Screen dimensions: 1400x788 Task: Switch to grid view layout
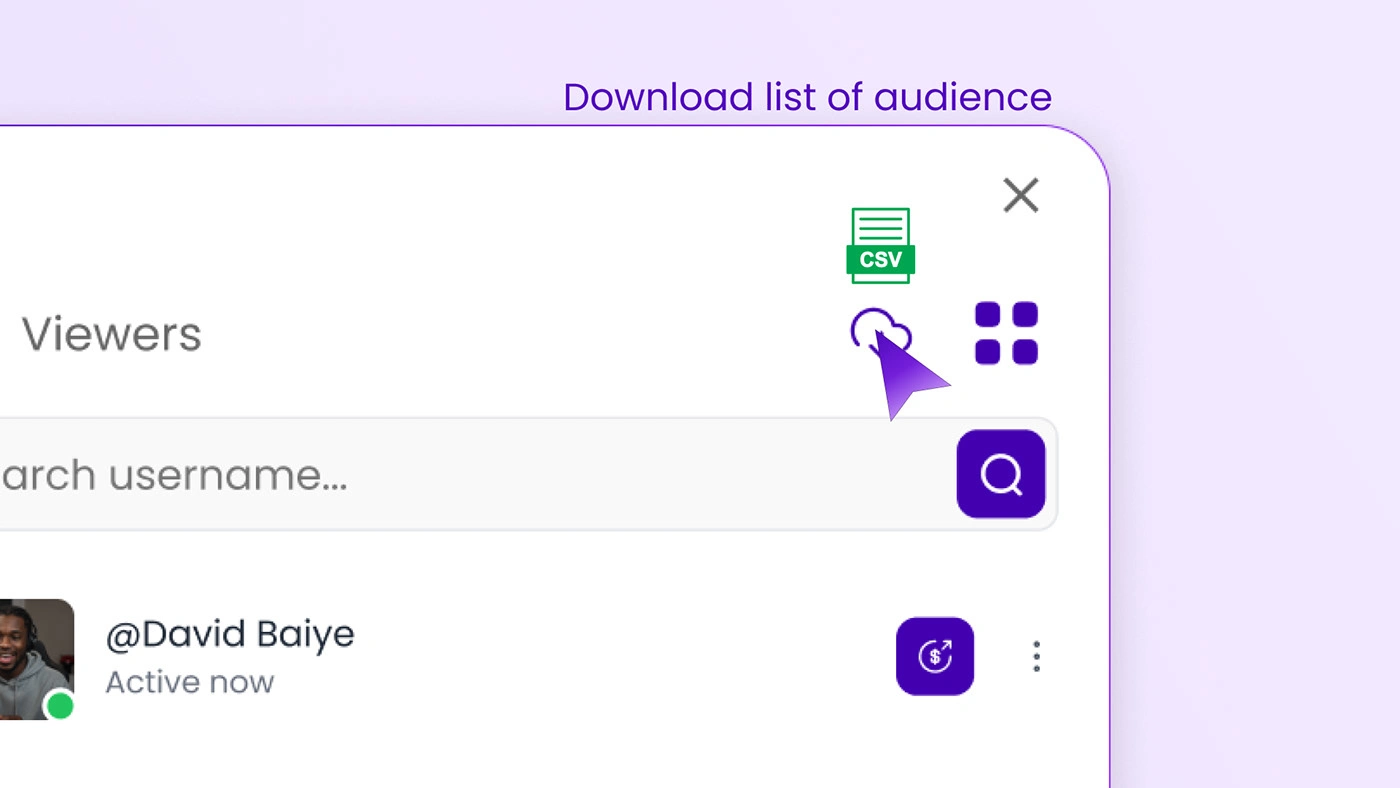point(1006,333)
